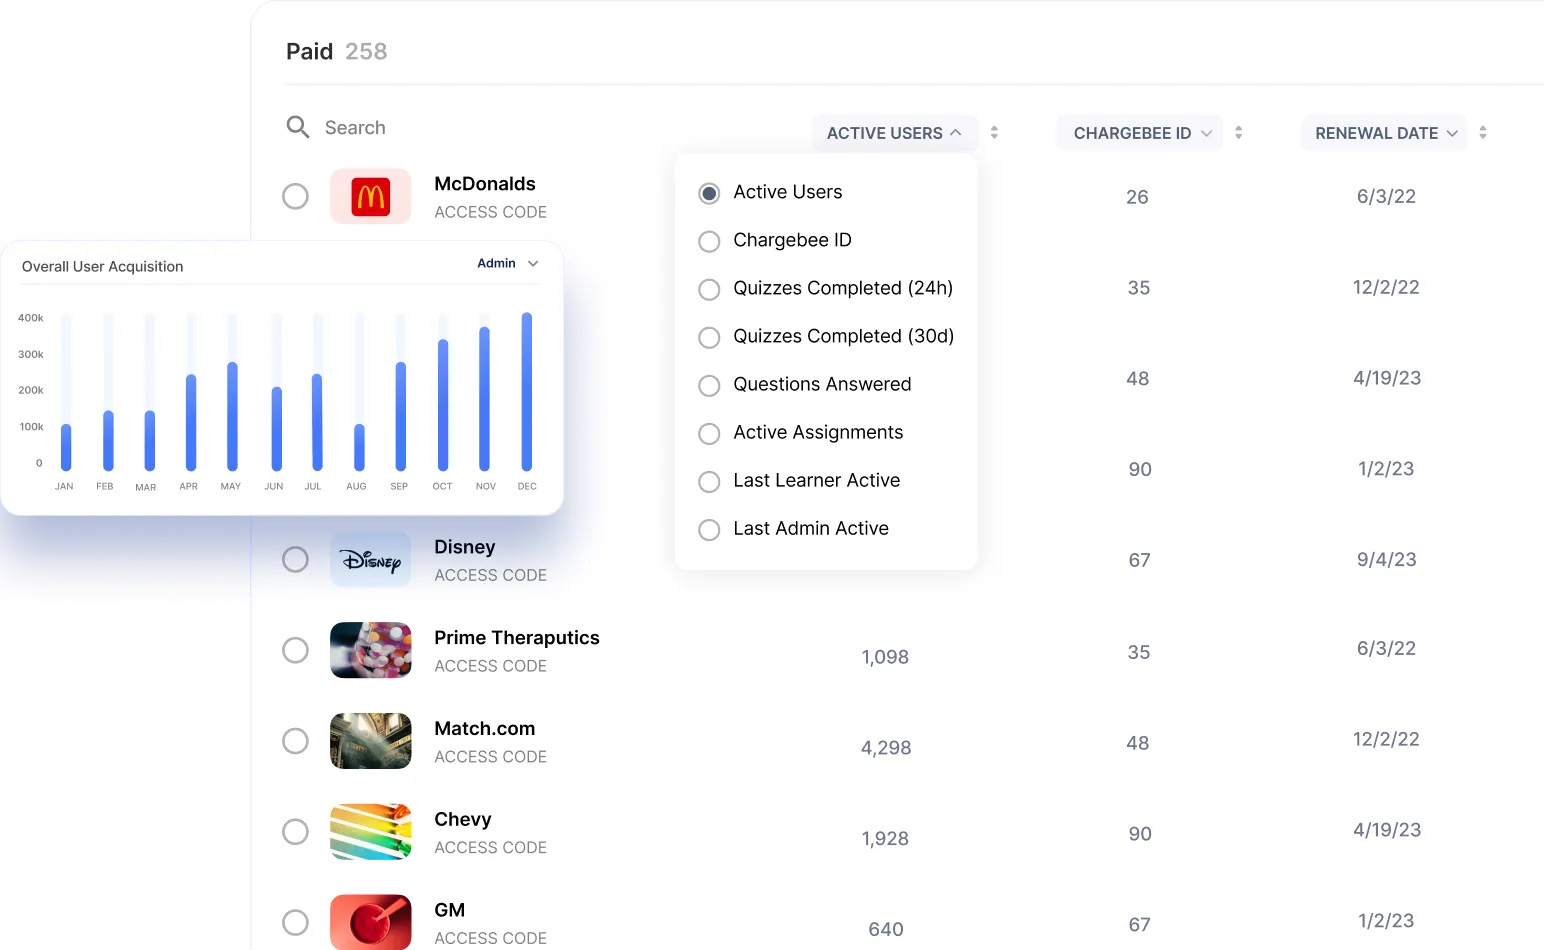This screenshot has width=1544, height=950.
Task: Click the AUG bar in the chart
Action: tap(359, 447)
